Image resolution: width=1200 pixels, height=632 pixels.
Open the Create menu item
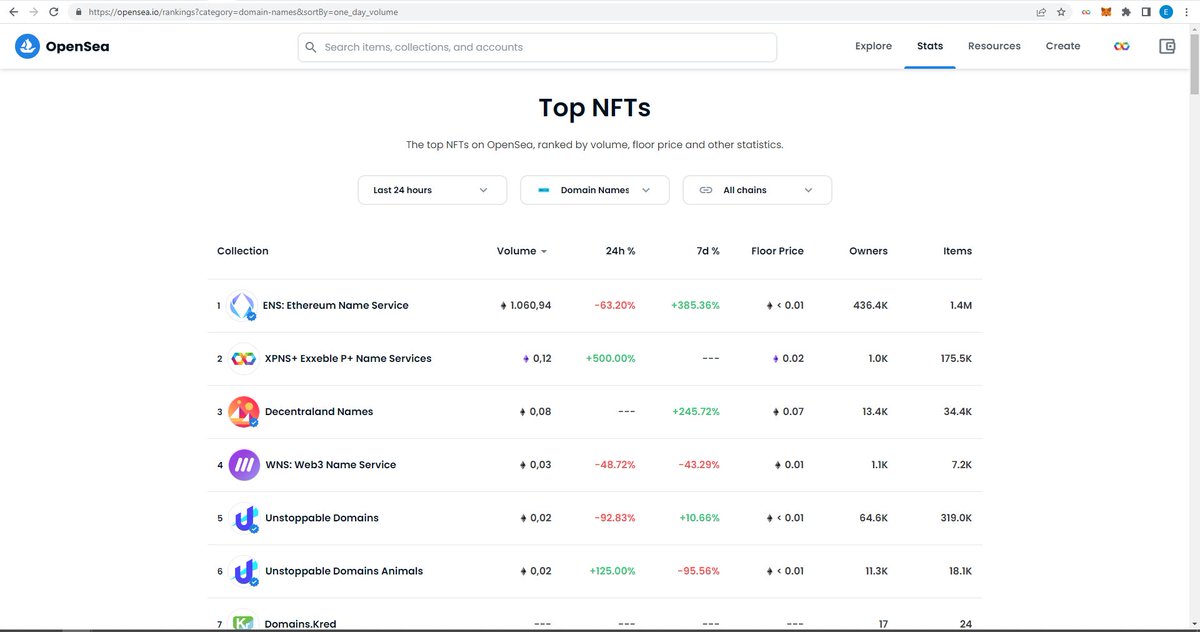(1063, 46)
